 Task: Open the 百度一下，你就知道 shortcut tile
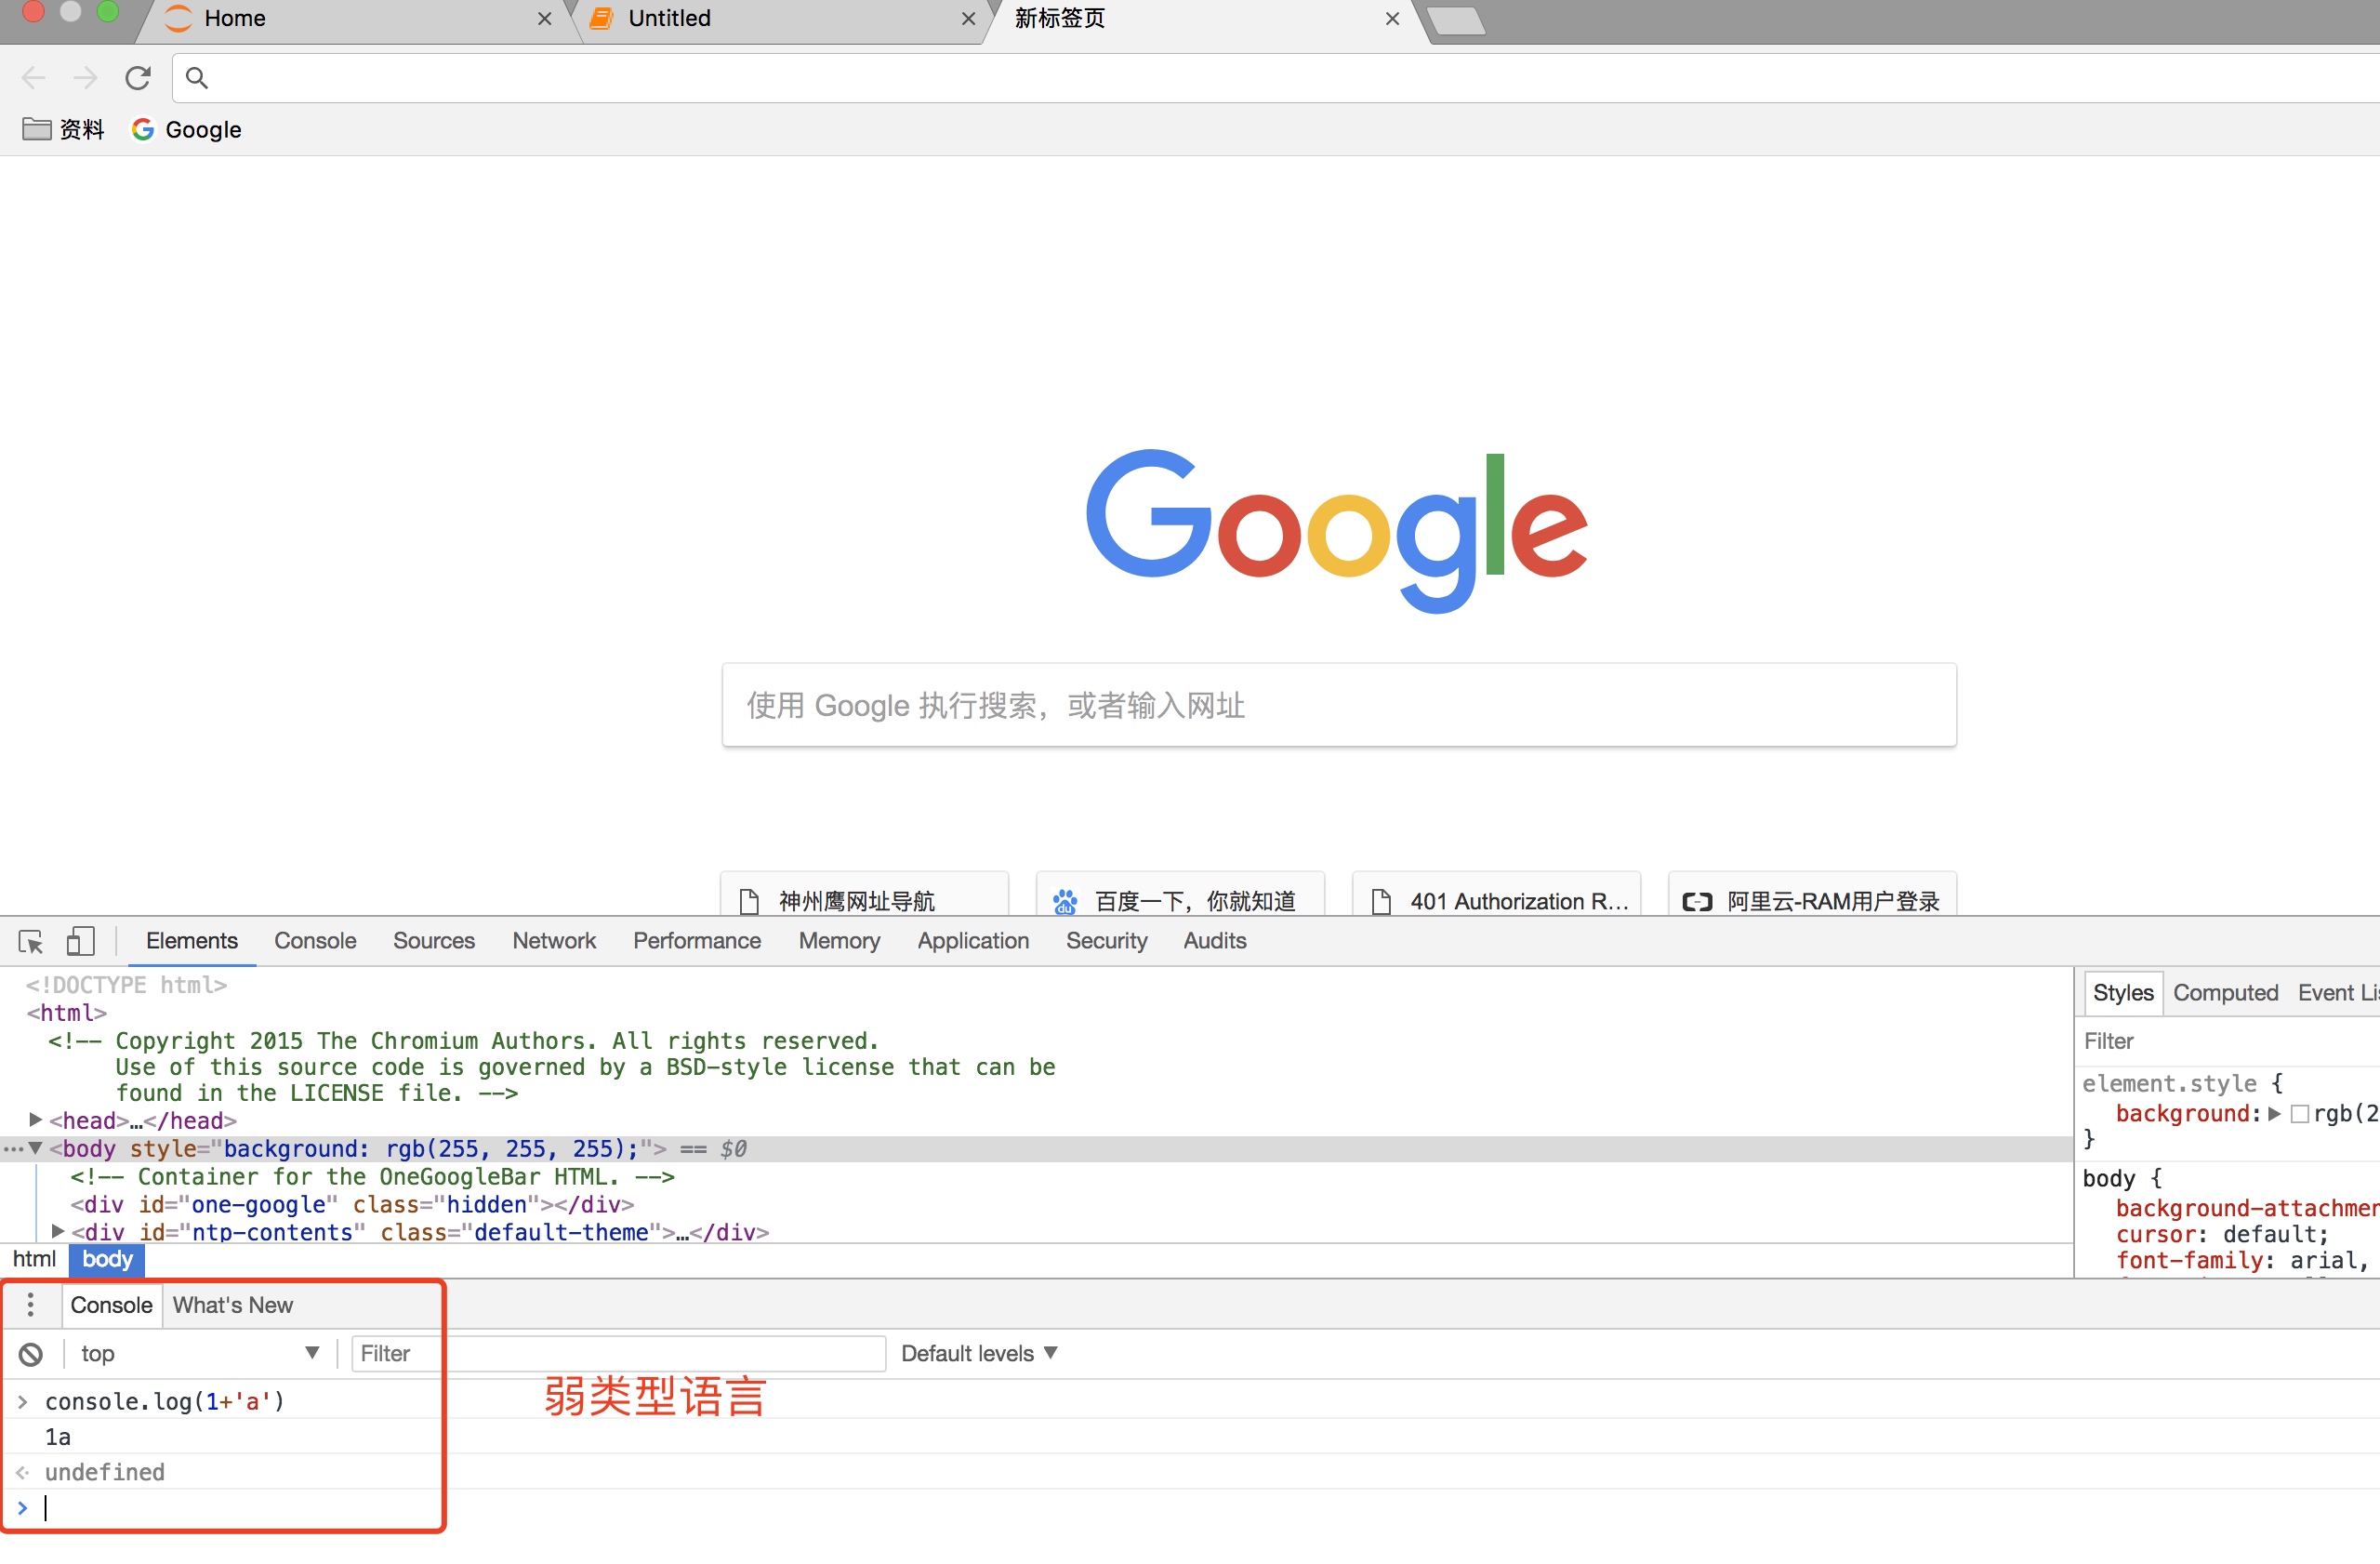[1180, 894]
